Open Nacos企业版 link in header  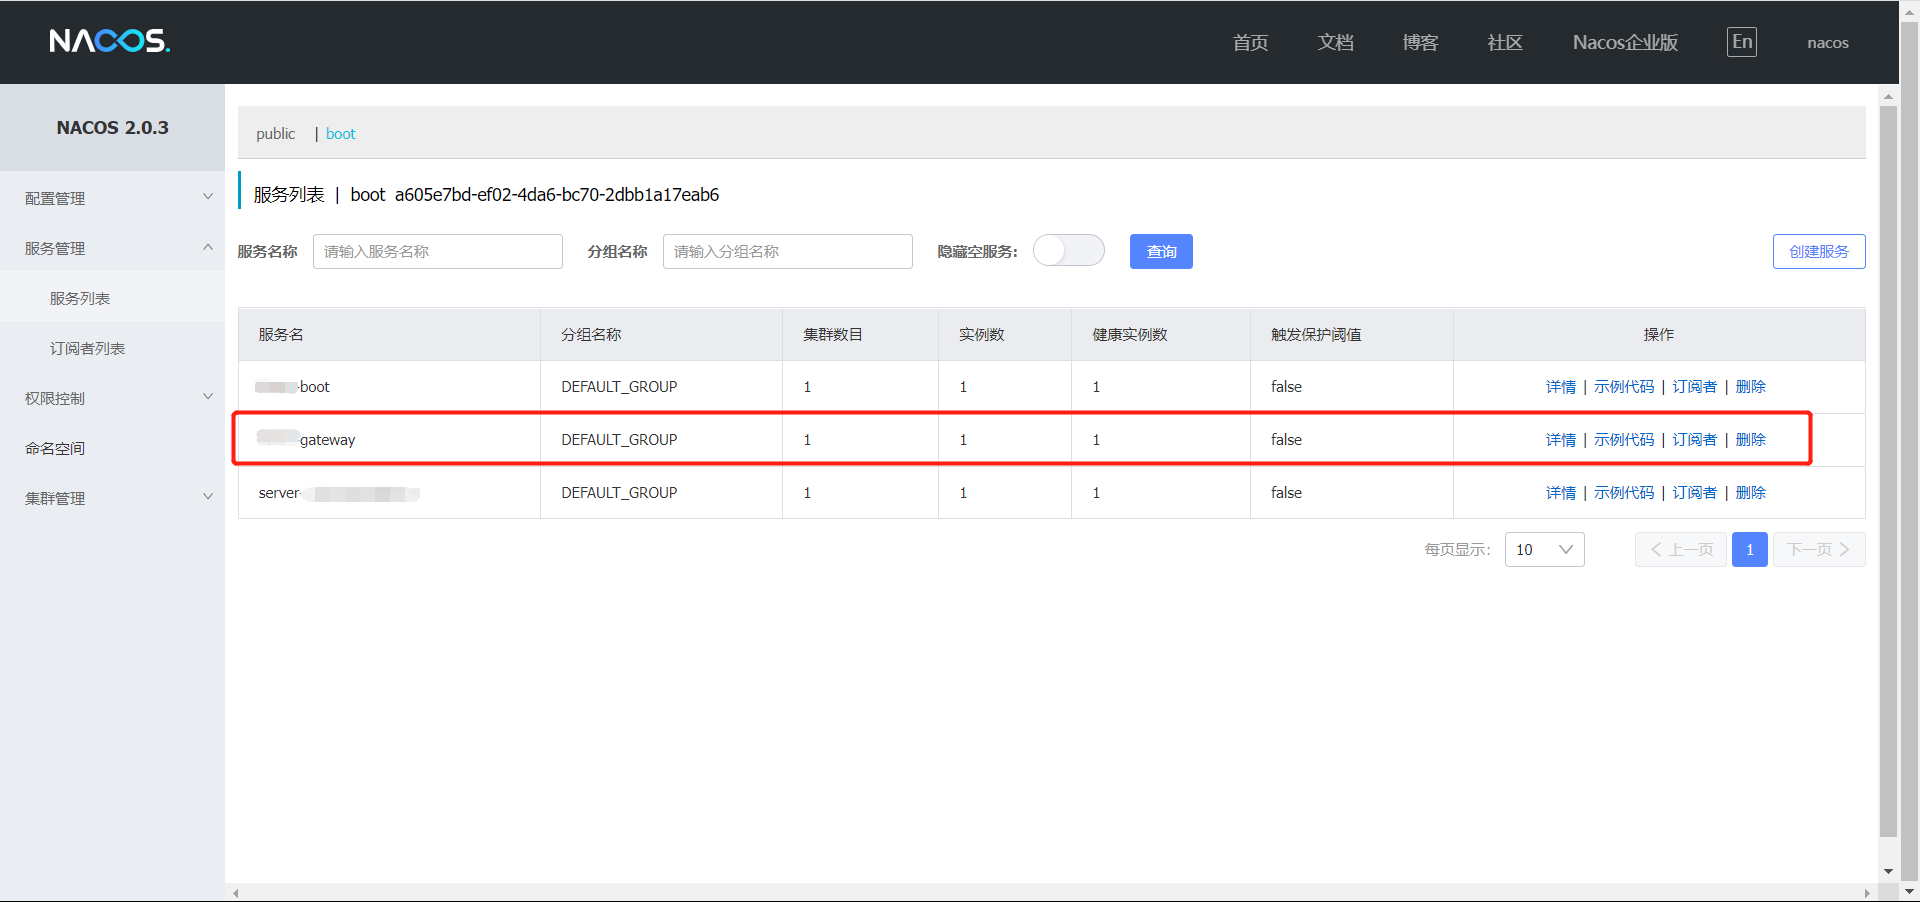point(1625,42)
